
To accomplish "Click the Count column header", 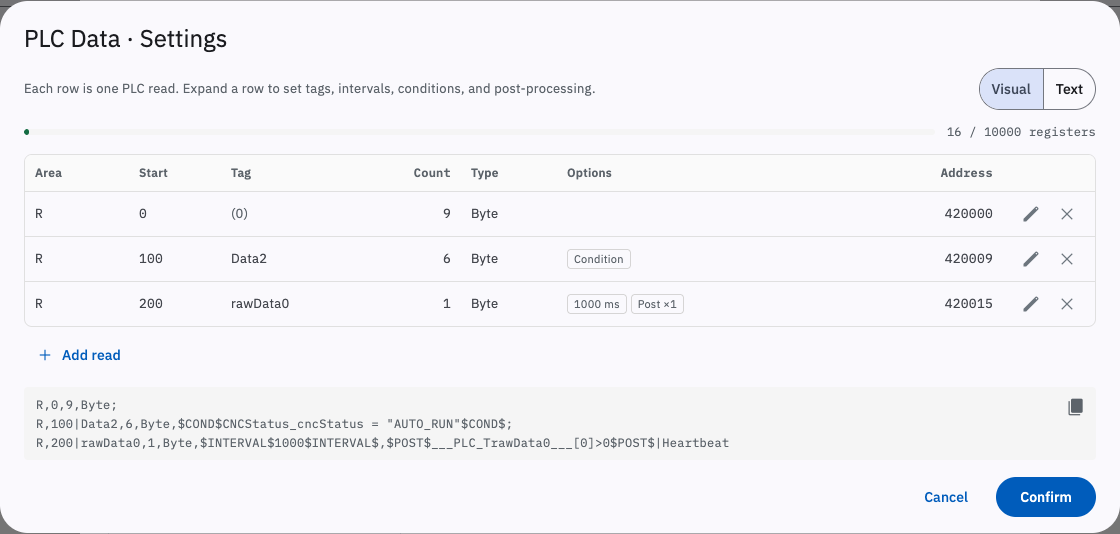I will (432, 173).
